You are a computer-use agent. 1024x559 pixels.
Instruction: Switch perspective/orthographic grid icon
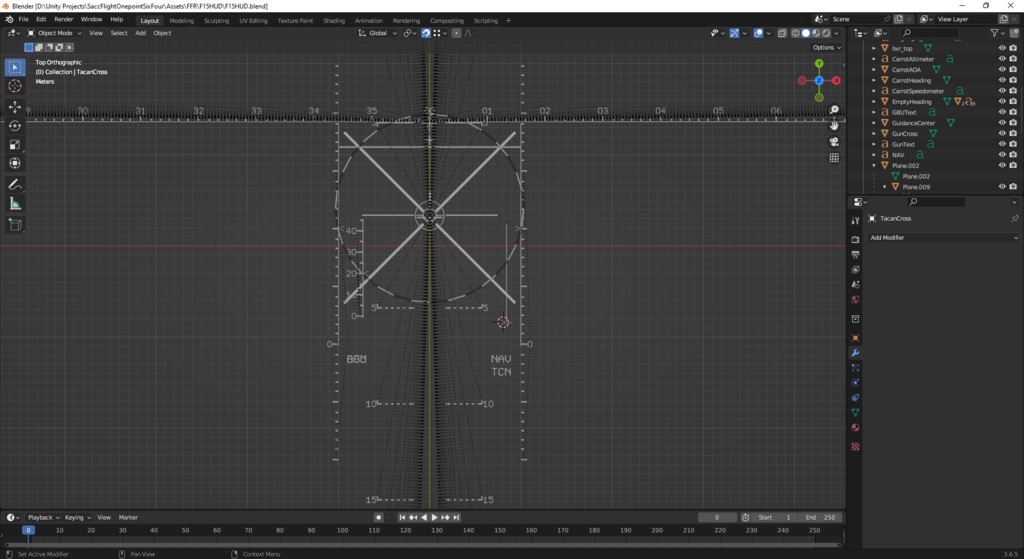pos(834,157)
